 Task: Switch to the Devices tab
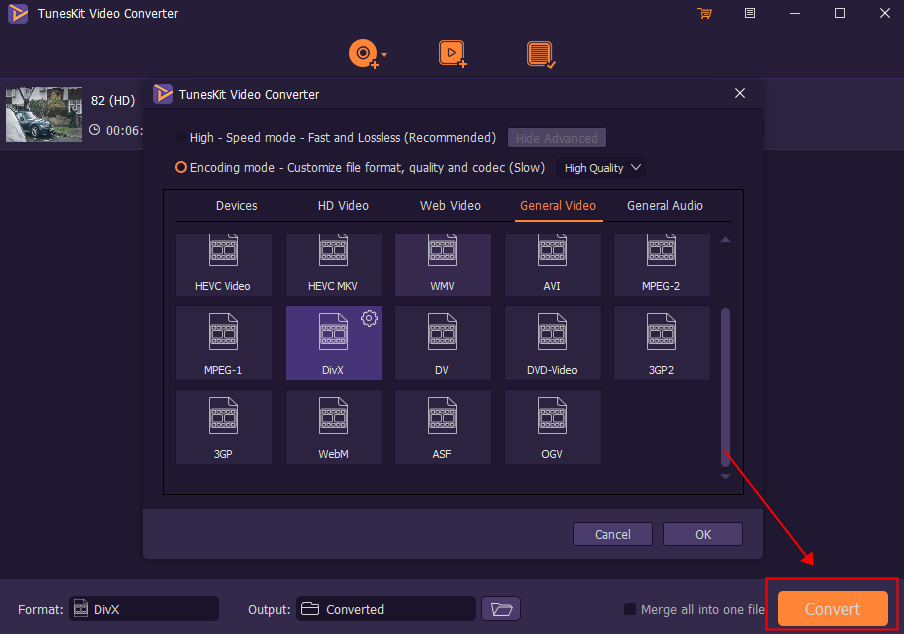pos(236,206)
